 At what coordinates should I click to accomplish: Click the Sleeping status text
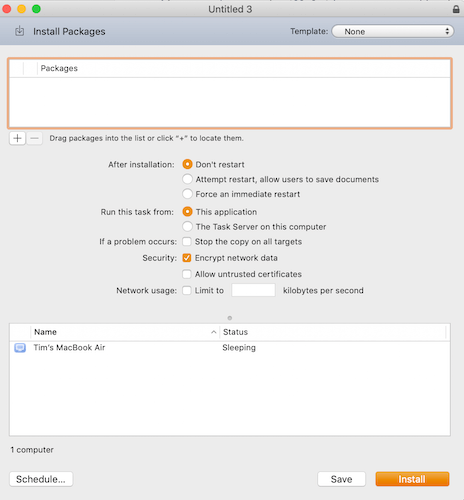[x=239, y=348]
